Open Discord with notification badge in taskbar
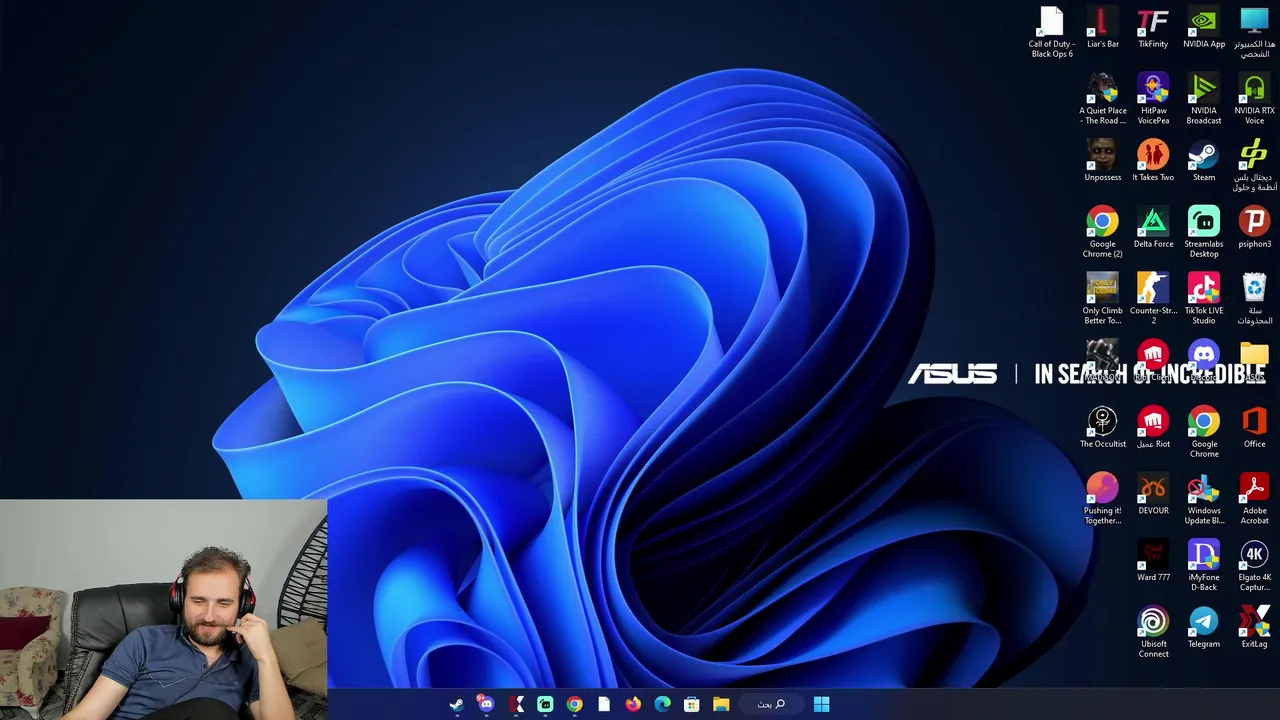 pyautogui.click(x=486, y=704)
